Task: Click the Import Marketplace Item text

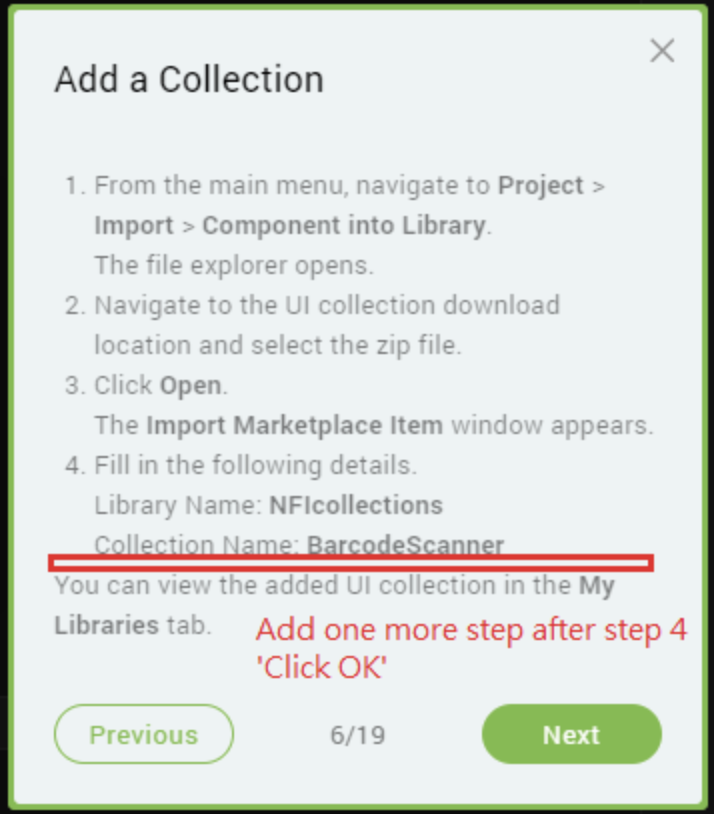Action: (294, 425)
